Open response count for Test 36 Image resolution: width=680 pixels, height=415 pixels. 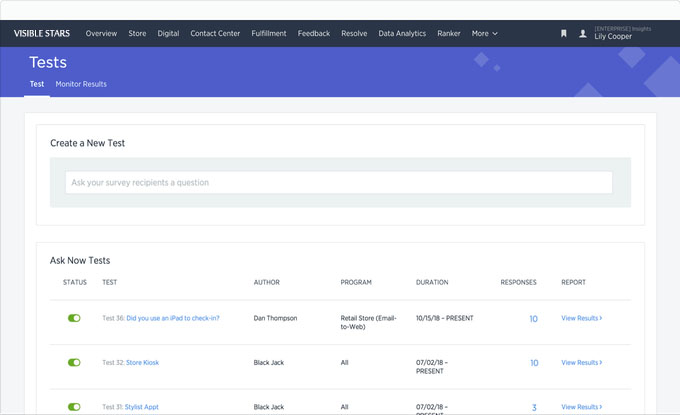[x=533, y=318]
